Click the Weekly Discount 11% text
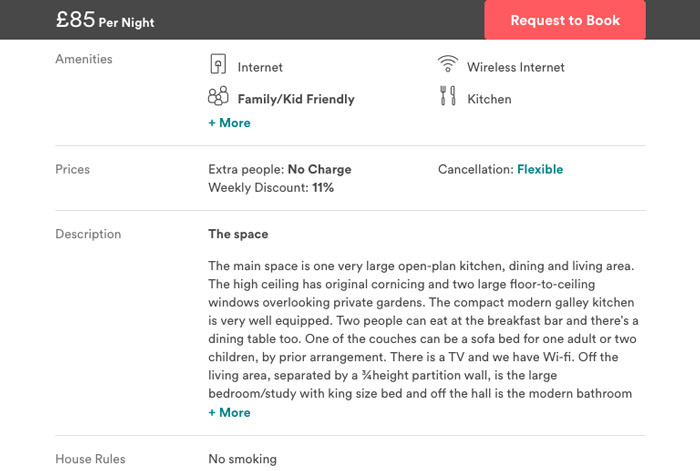Screen dimensions: 700x471 pos(271,188)
